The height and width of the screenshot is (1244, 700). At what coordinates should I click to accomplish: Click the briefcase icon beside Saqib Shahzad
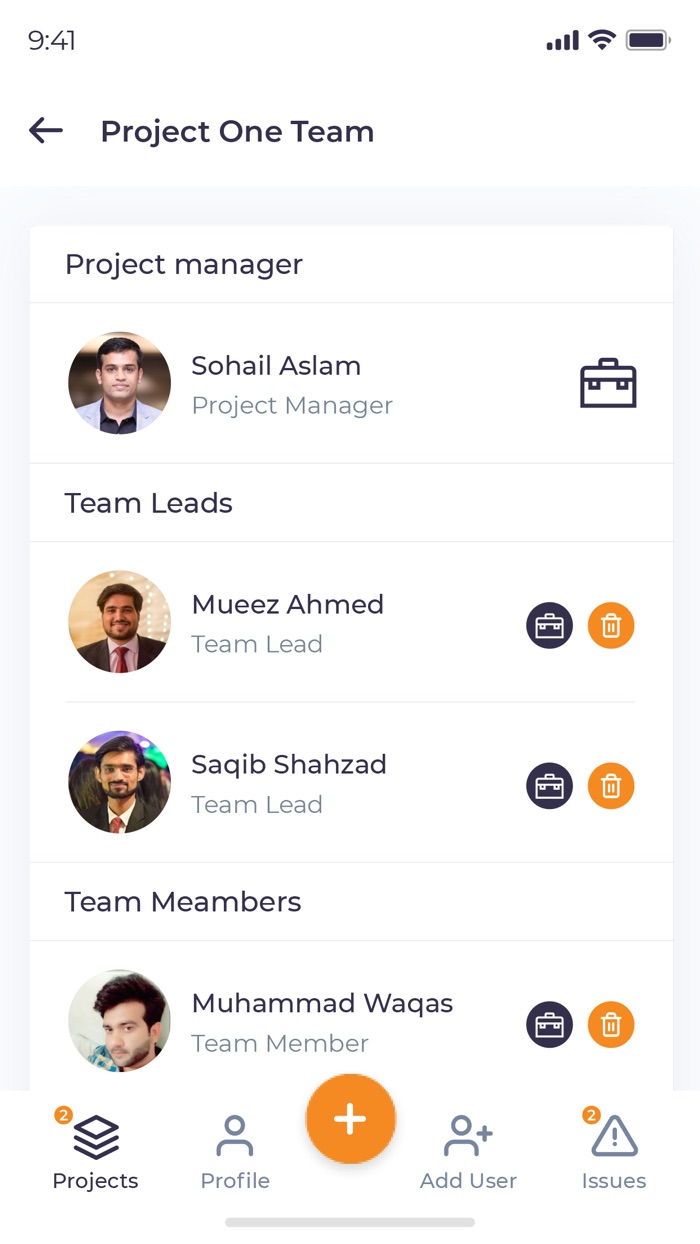coord(549,785)
